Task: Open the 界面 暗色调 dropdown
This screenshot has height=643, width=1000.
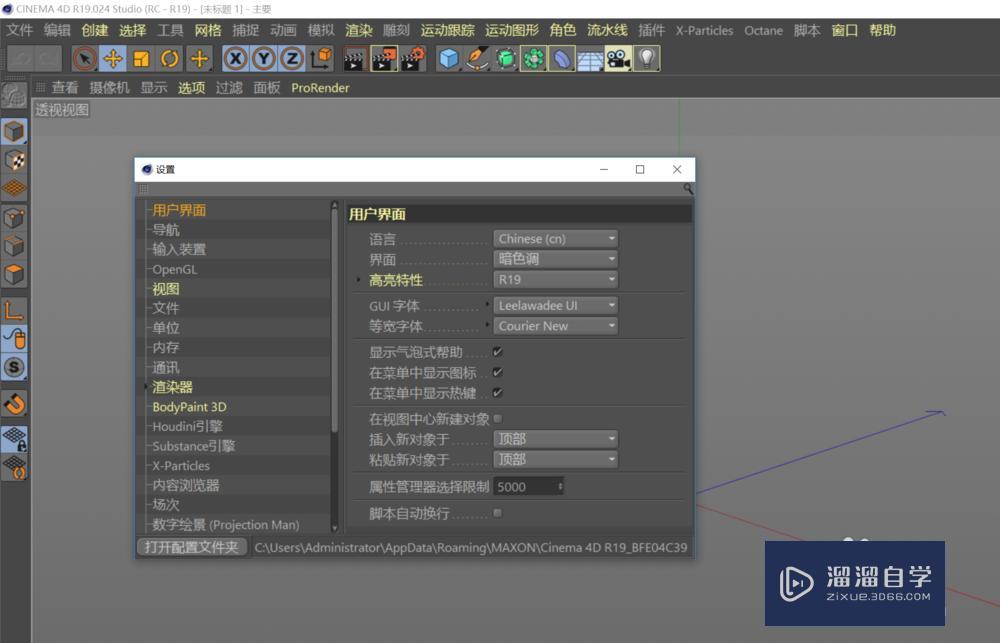Action: coord(555,259)
